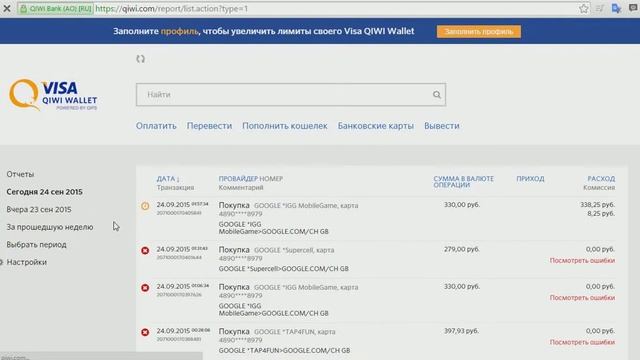Open the Пополнить кошелек menu item
Screen dimensions: 640x360
coord(285,126)
